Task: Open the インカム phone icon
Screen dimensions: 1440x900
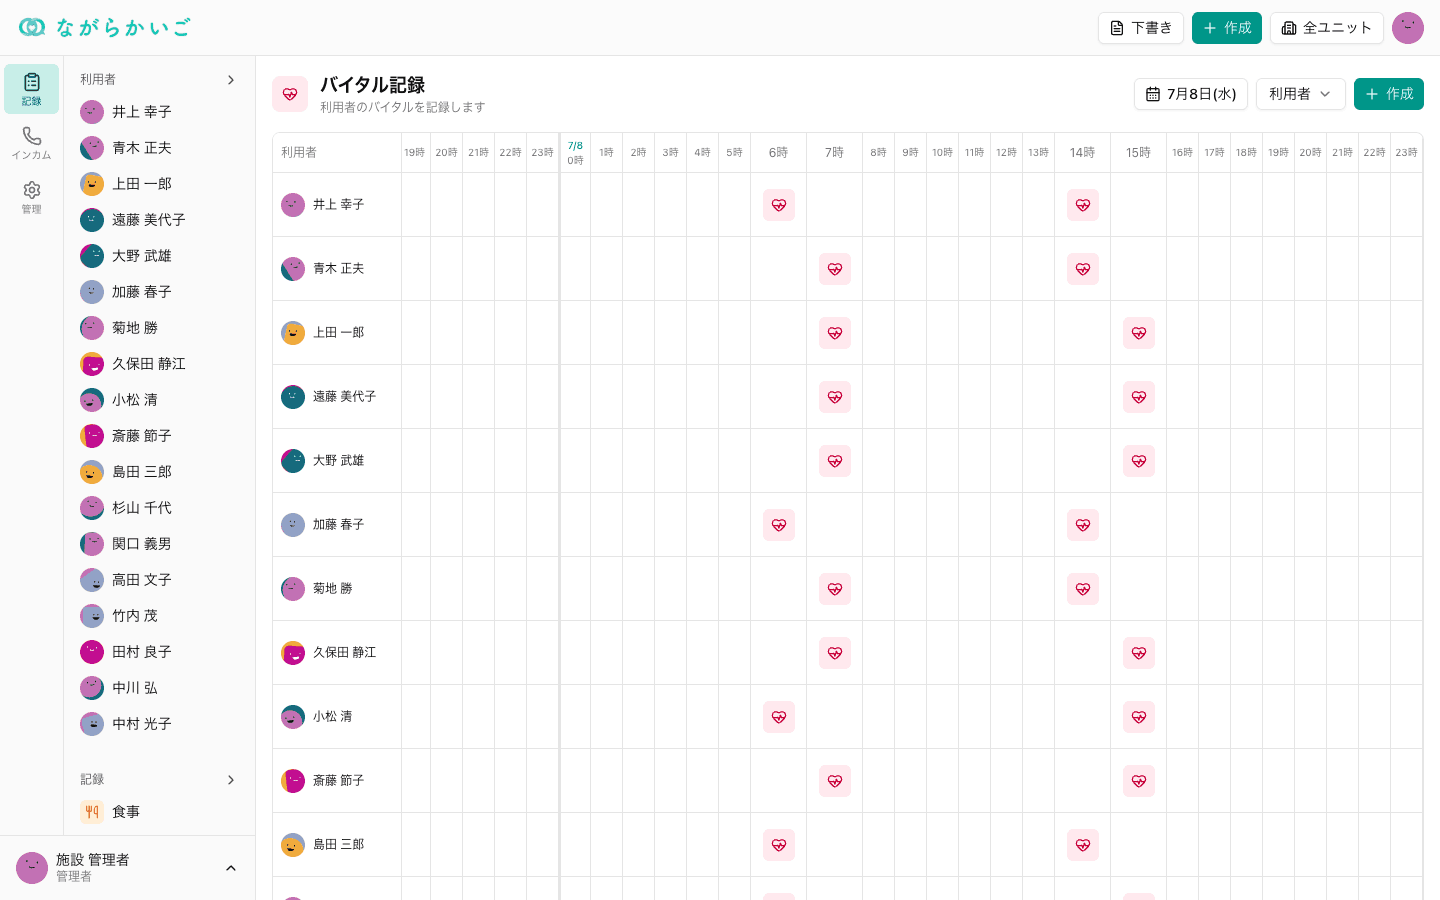Action: tap(31, 143)
